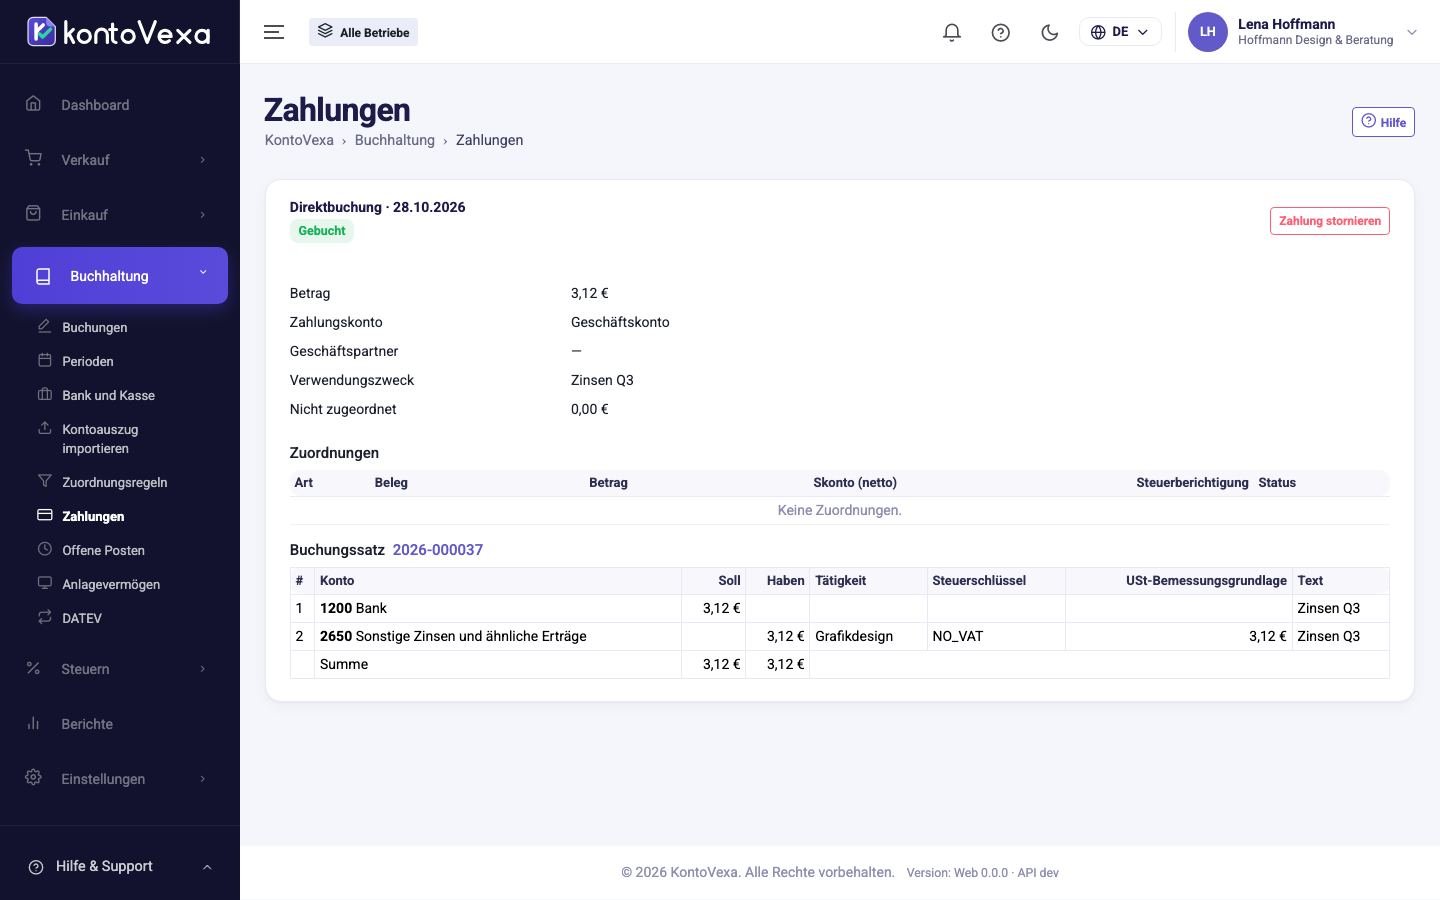Follow the KontoVexa breadcrumb link
Screen dimensions: 1440x900
299,140
